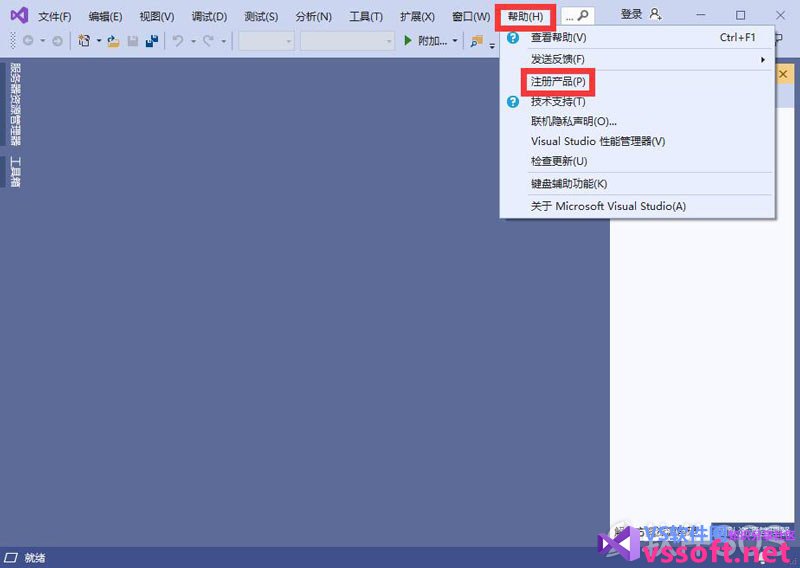This screenshot has height=568, width=800.
Task: Click the New Project toolbar icon
Action: point(84,41)
